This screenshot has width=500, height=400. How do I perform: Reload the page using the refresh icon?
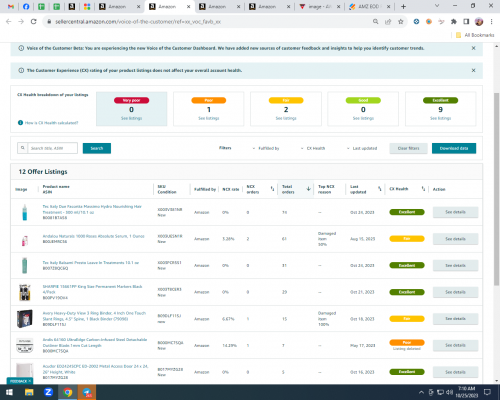tap(33, 22)
